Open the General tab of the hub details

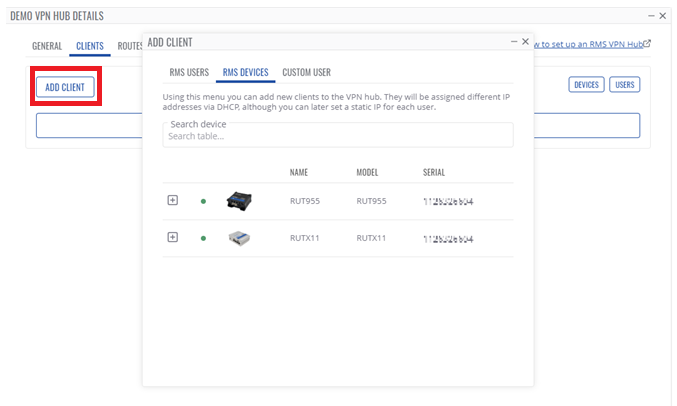point(47,46)
